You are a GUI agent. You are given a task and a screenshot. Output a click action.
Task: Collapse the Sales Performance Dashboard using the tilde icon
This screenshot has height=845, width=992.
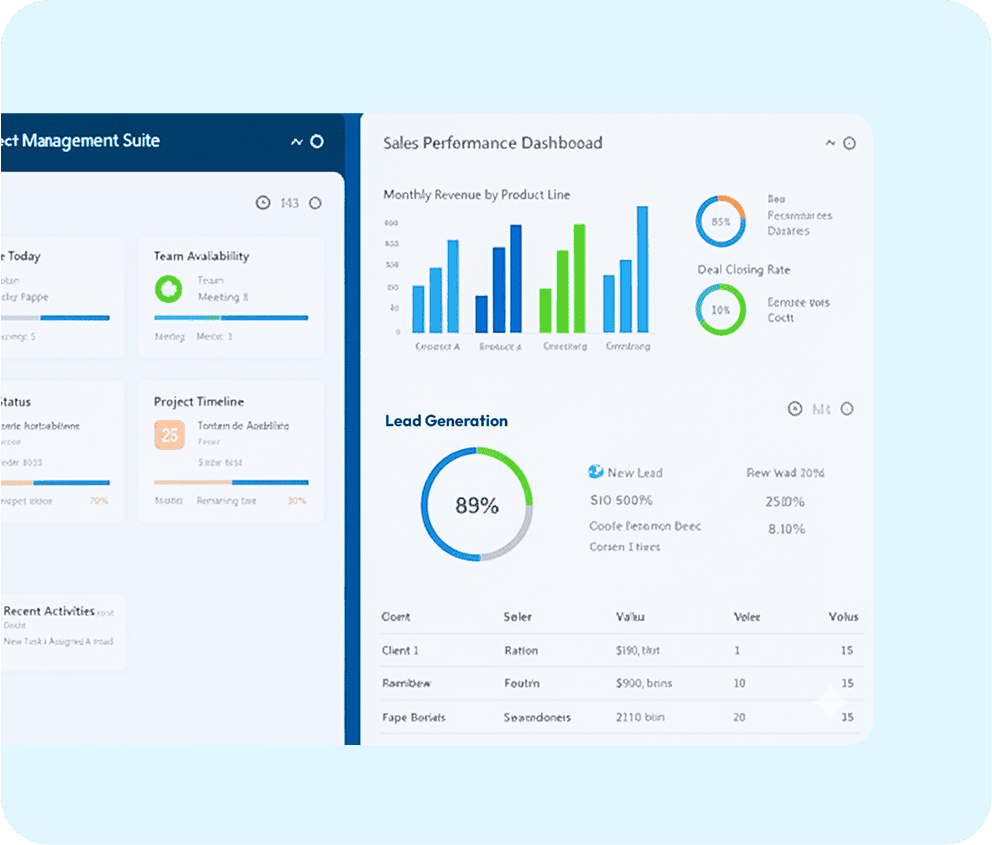(829, 144)
